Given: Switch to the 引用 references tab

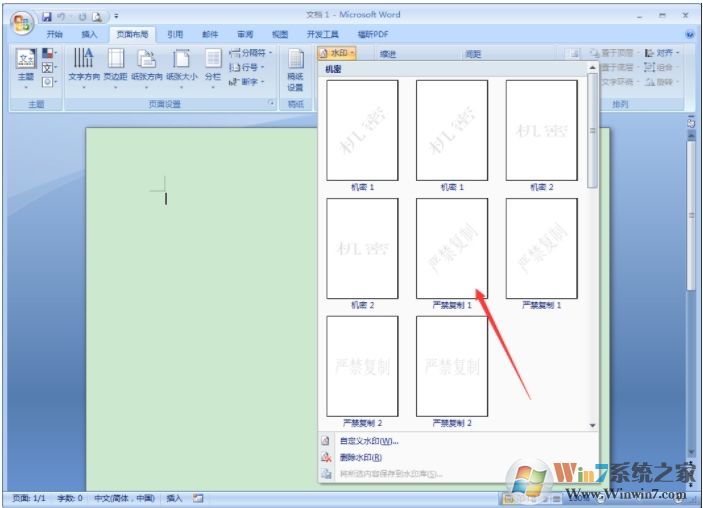Looking at the screenshot, I should click(x=175, y=34).
